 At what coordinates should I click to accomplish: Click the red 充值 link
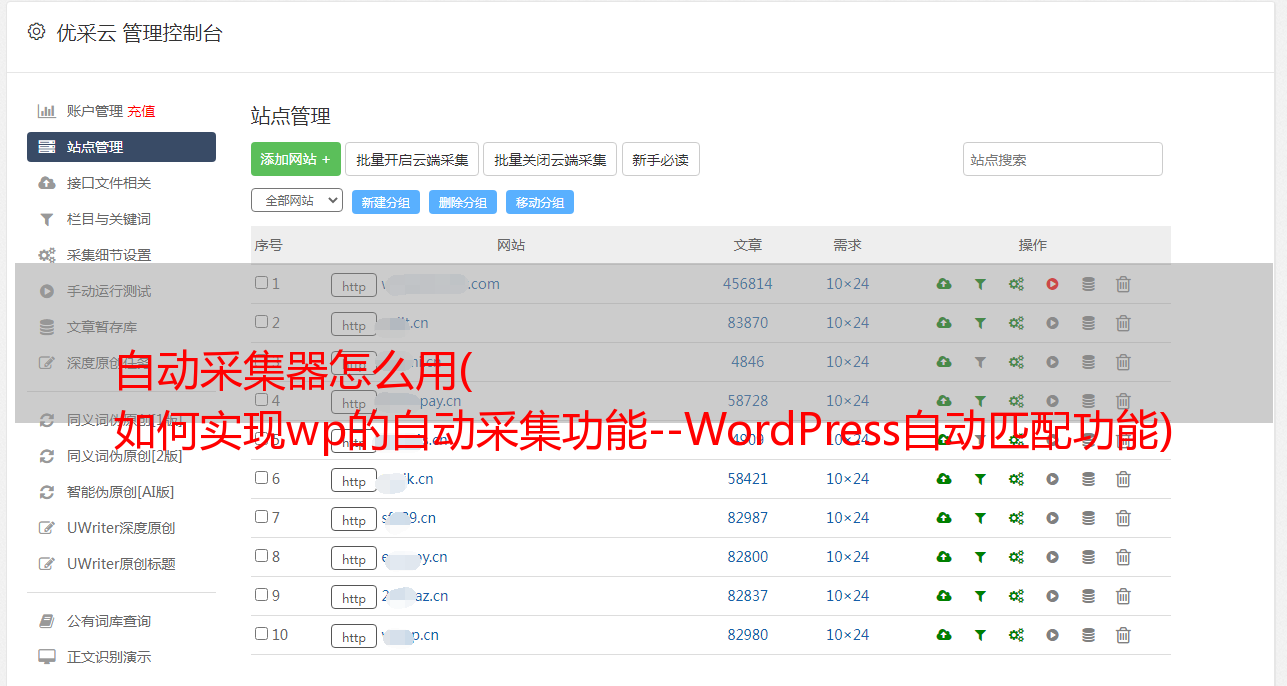141,111
